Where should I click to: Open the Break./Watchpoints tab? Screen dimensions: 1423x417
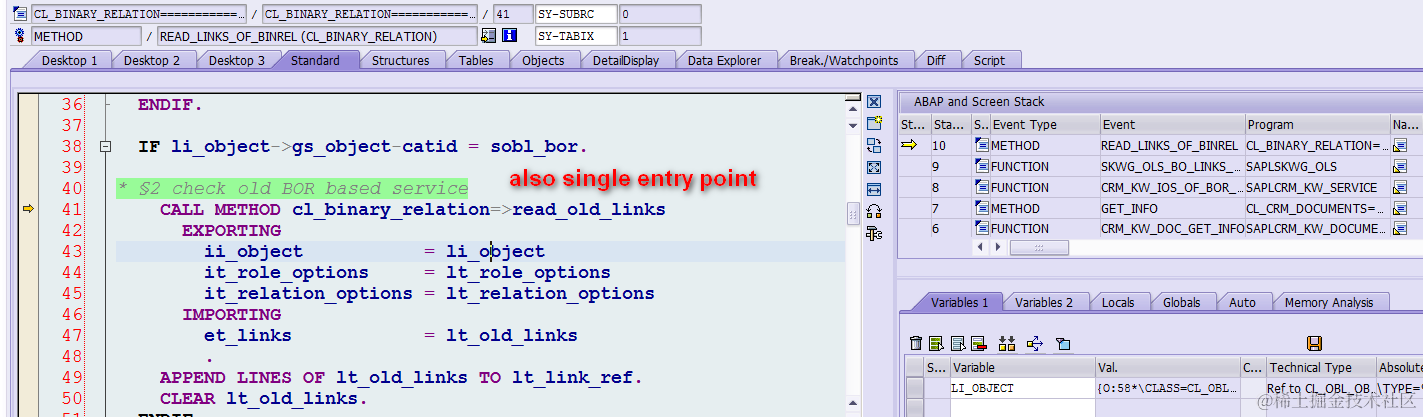coord(844,60)
